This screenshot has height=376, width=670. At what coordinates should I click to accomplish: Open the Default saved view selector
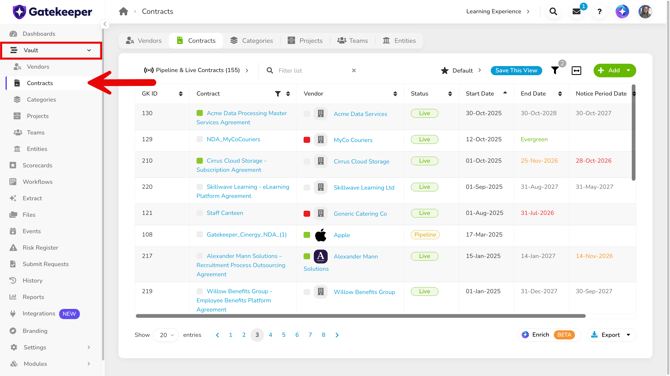coord(461,70)
